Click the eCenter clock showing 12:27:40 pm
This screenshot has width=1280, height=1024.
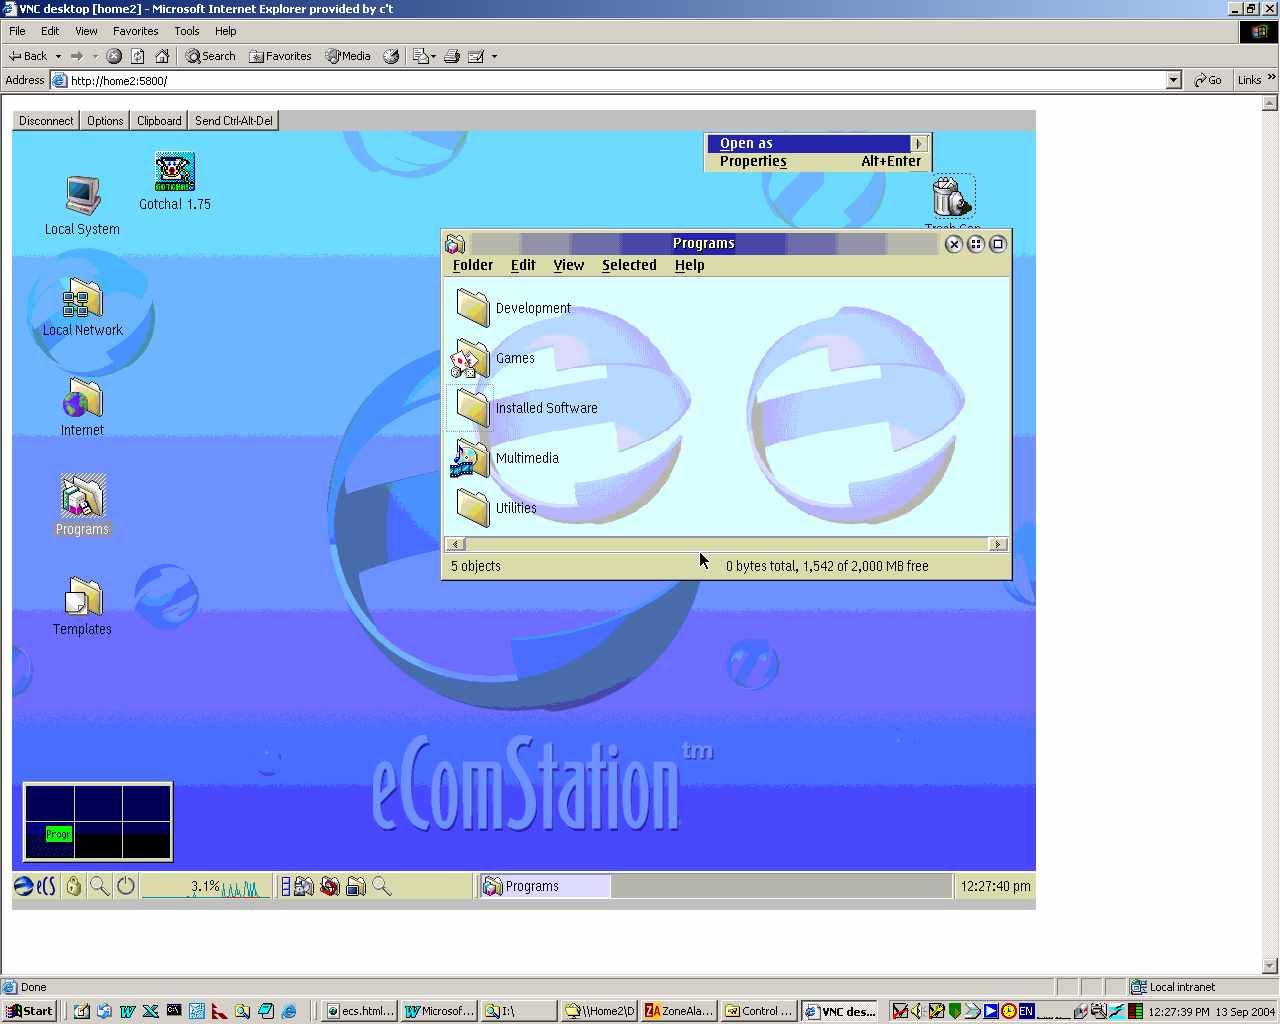tap(995, 886)
